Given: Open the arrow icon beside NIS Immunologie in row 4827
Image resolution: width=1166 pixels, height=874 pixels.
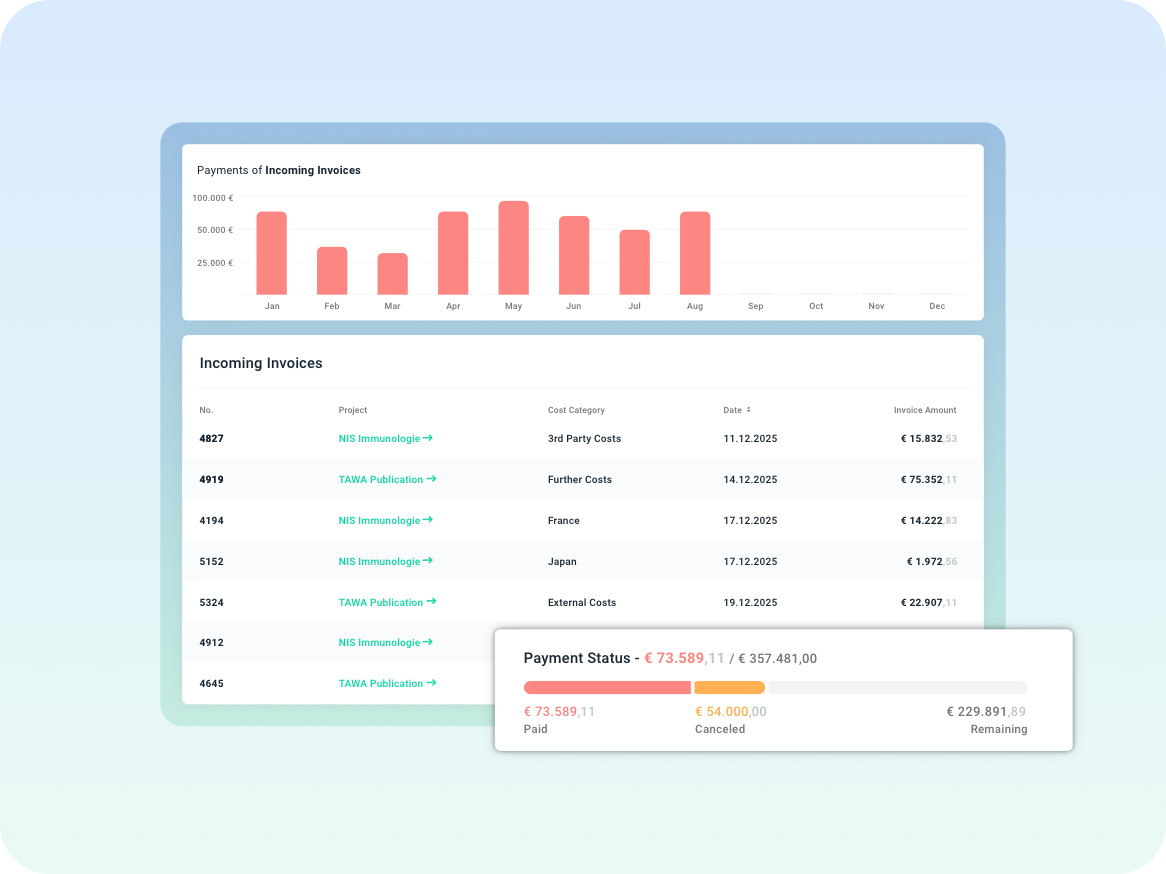Looking at the screenshot, I should click(430, 438).
